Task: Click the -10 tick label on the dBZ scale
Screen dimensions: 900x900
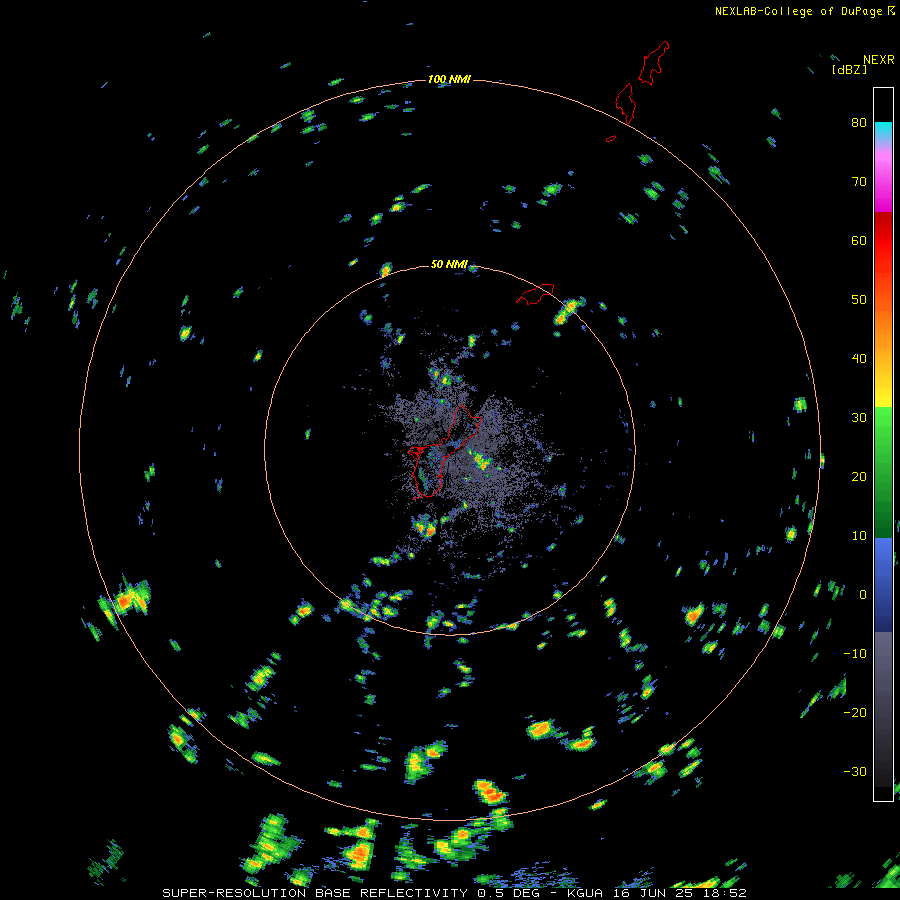Action: point(855,654)
